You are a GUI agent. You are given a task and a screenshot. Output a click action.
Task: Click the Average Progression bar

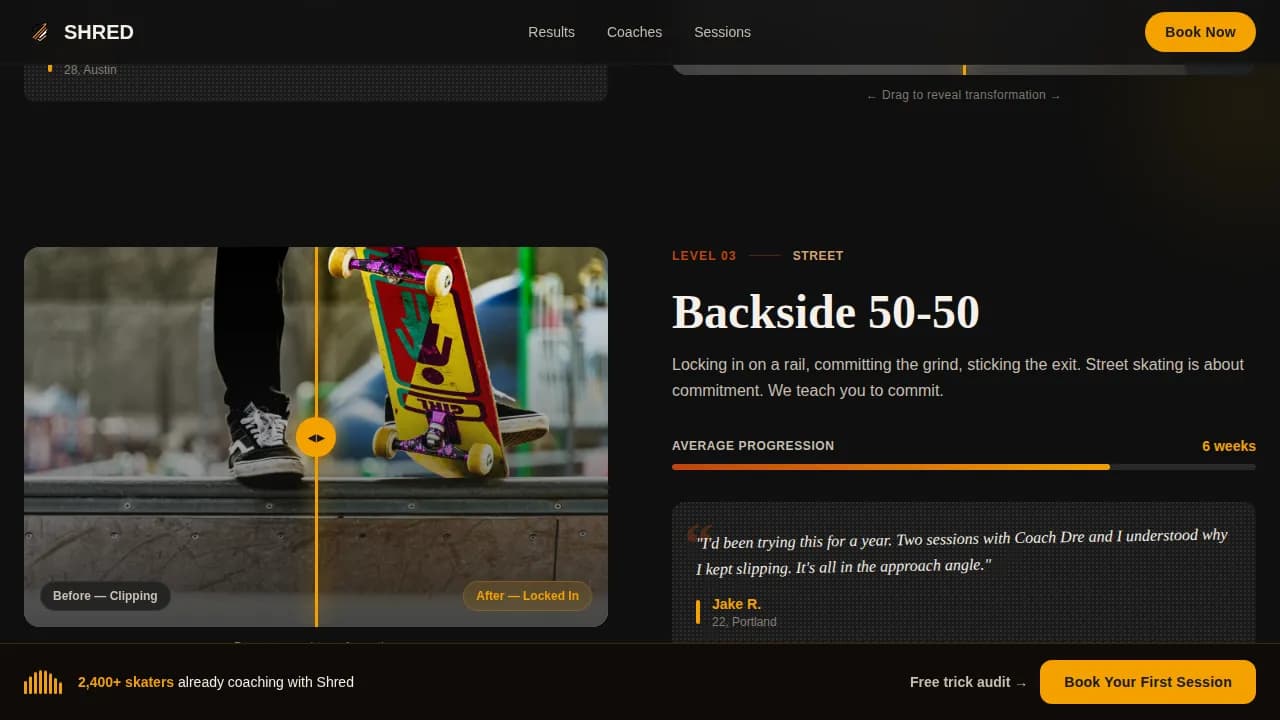click(964, 467)
